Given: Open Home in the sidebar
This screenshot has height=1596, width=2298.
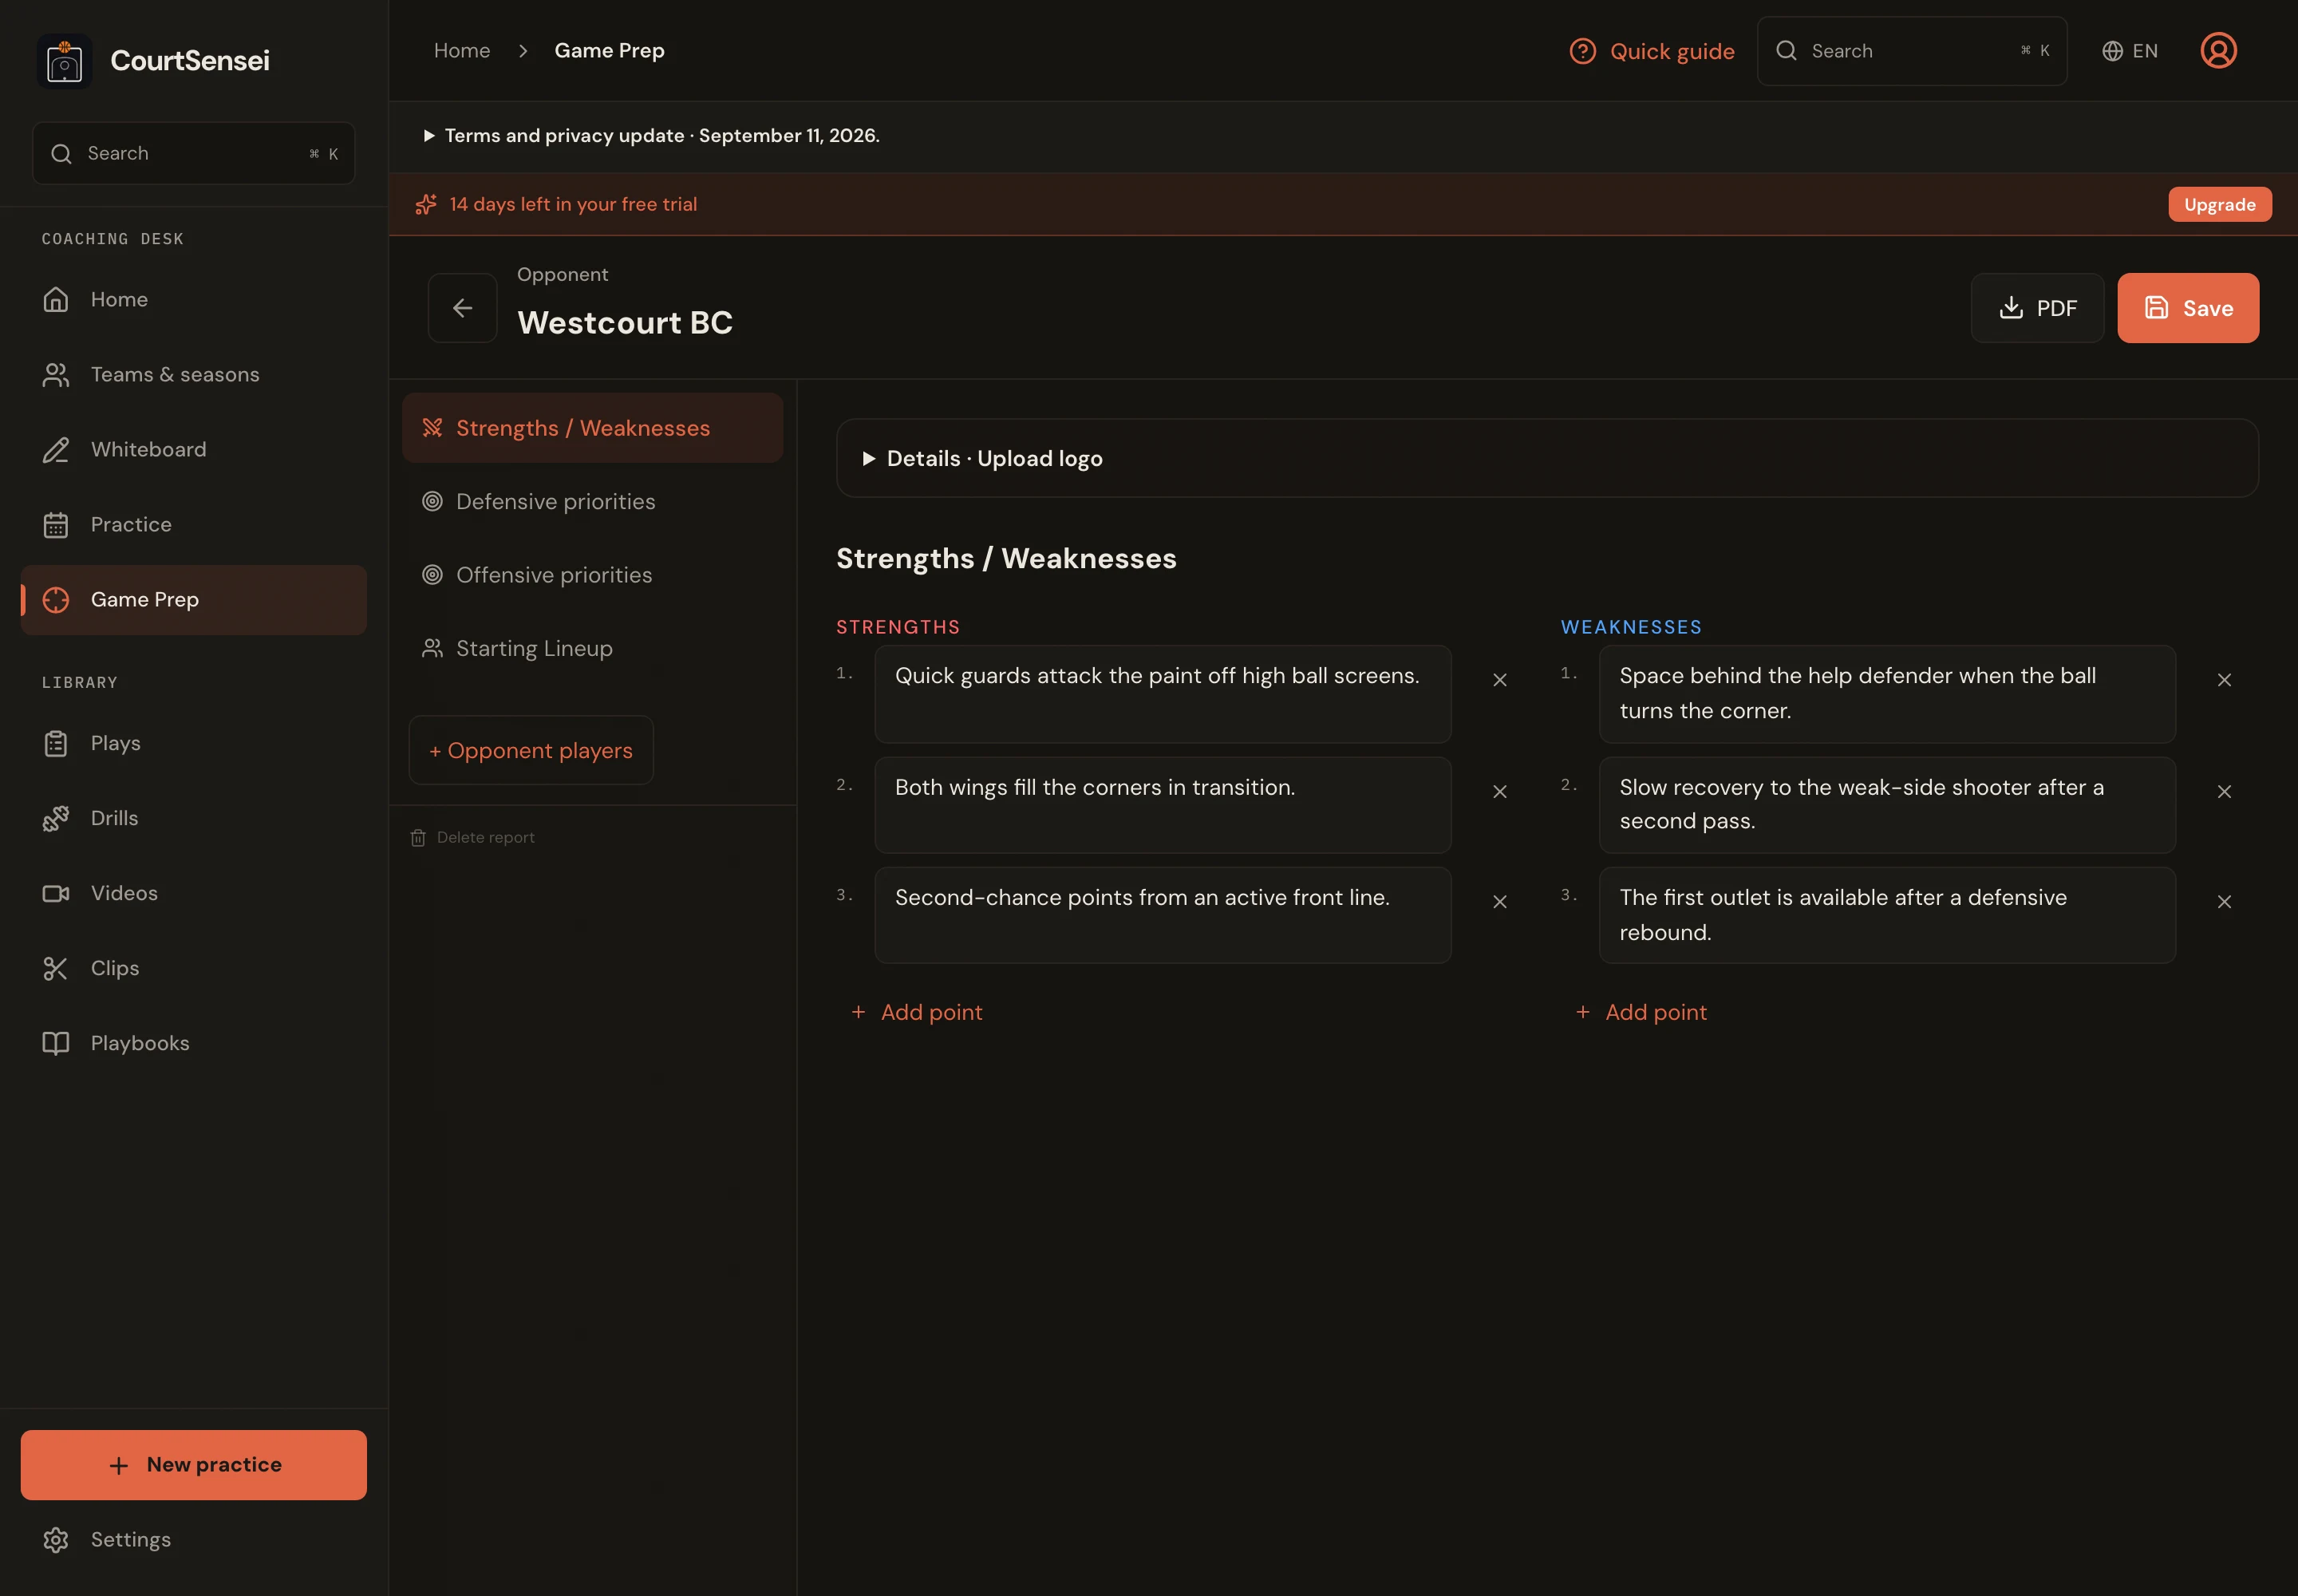Looking at the screenshot, I should point(193,299).
